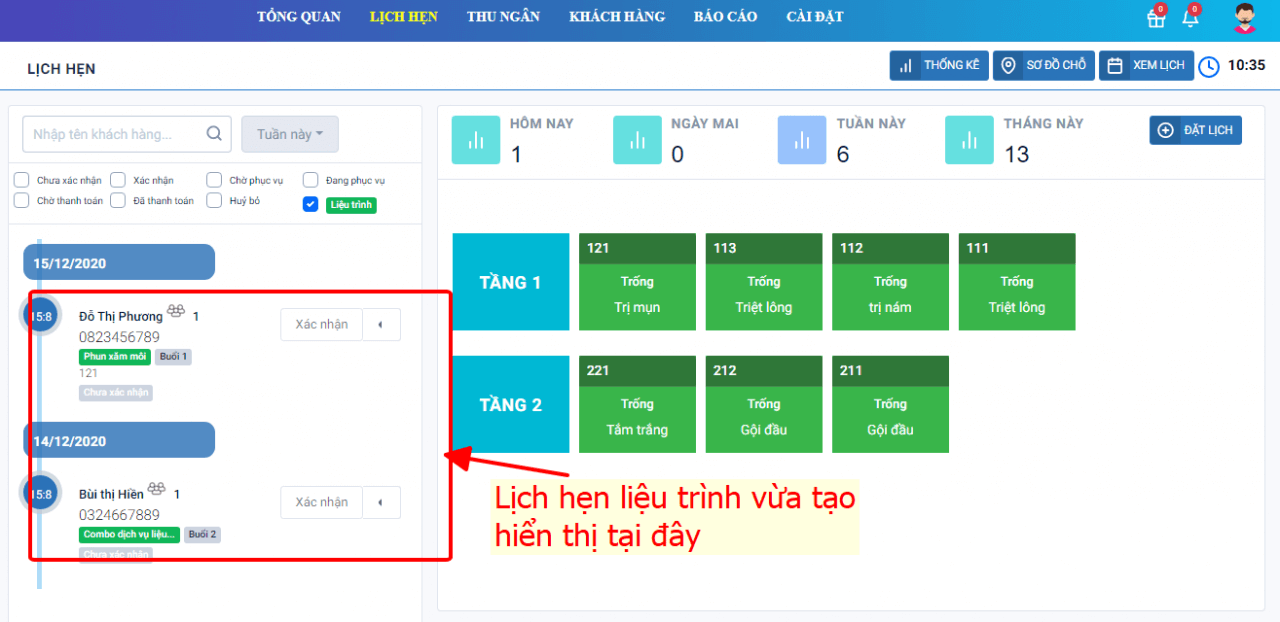Expand arrow next to Đỗ Thị Phương's Xác nhận

point(381,325)
